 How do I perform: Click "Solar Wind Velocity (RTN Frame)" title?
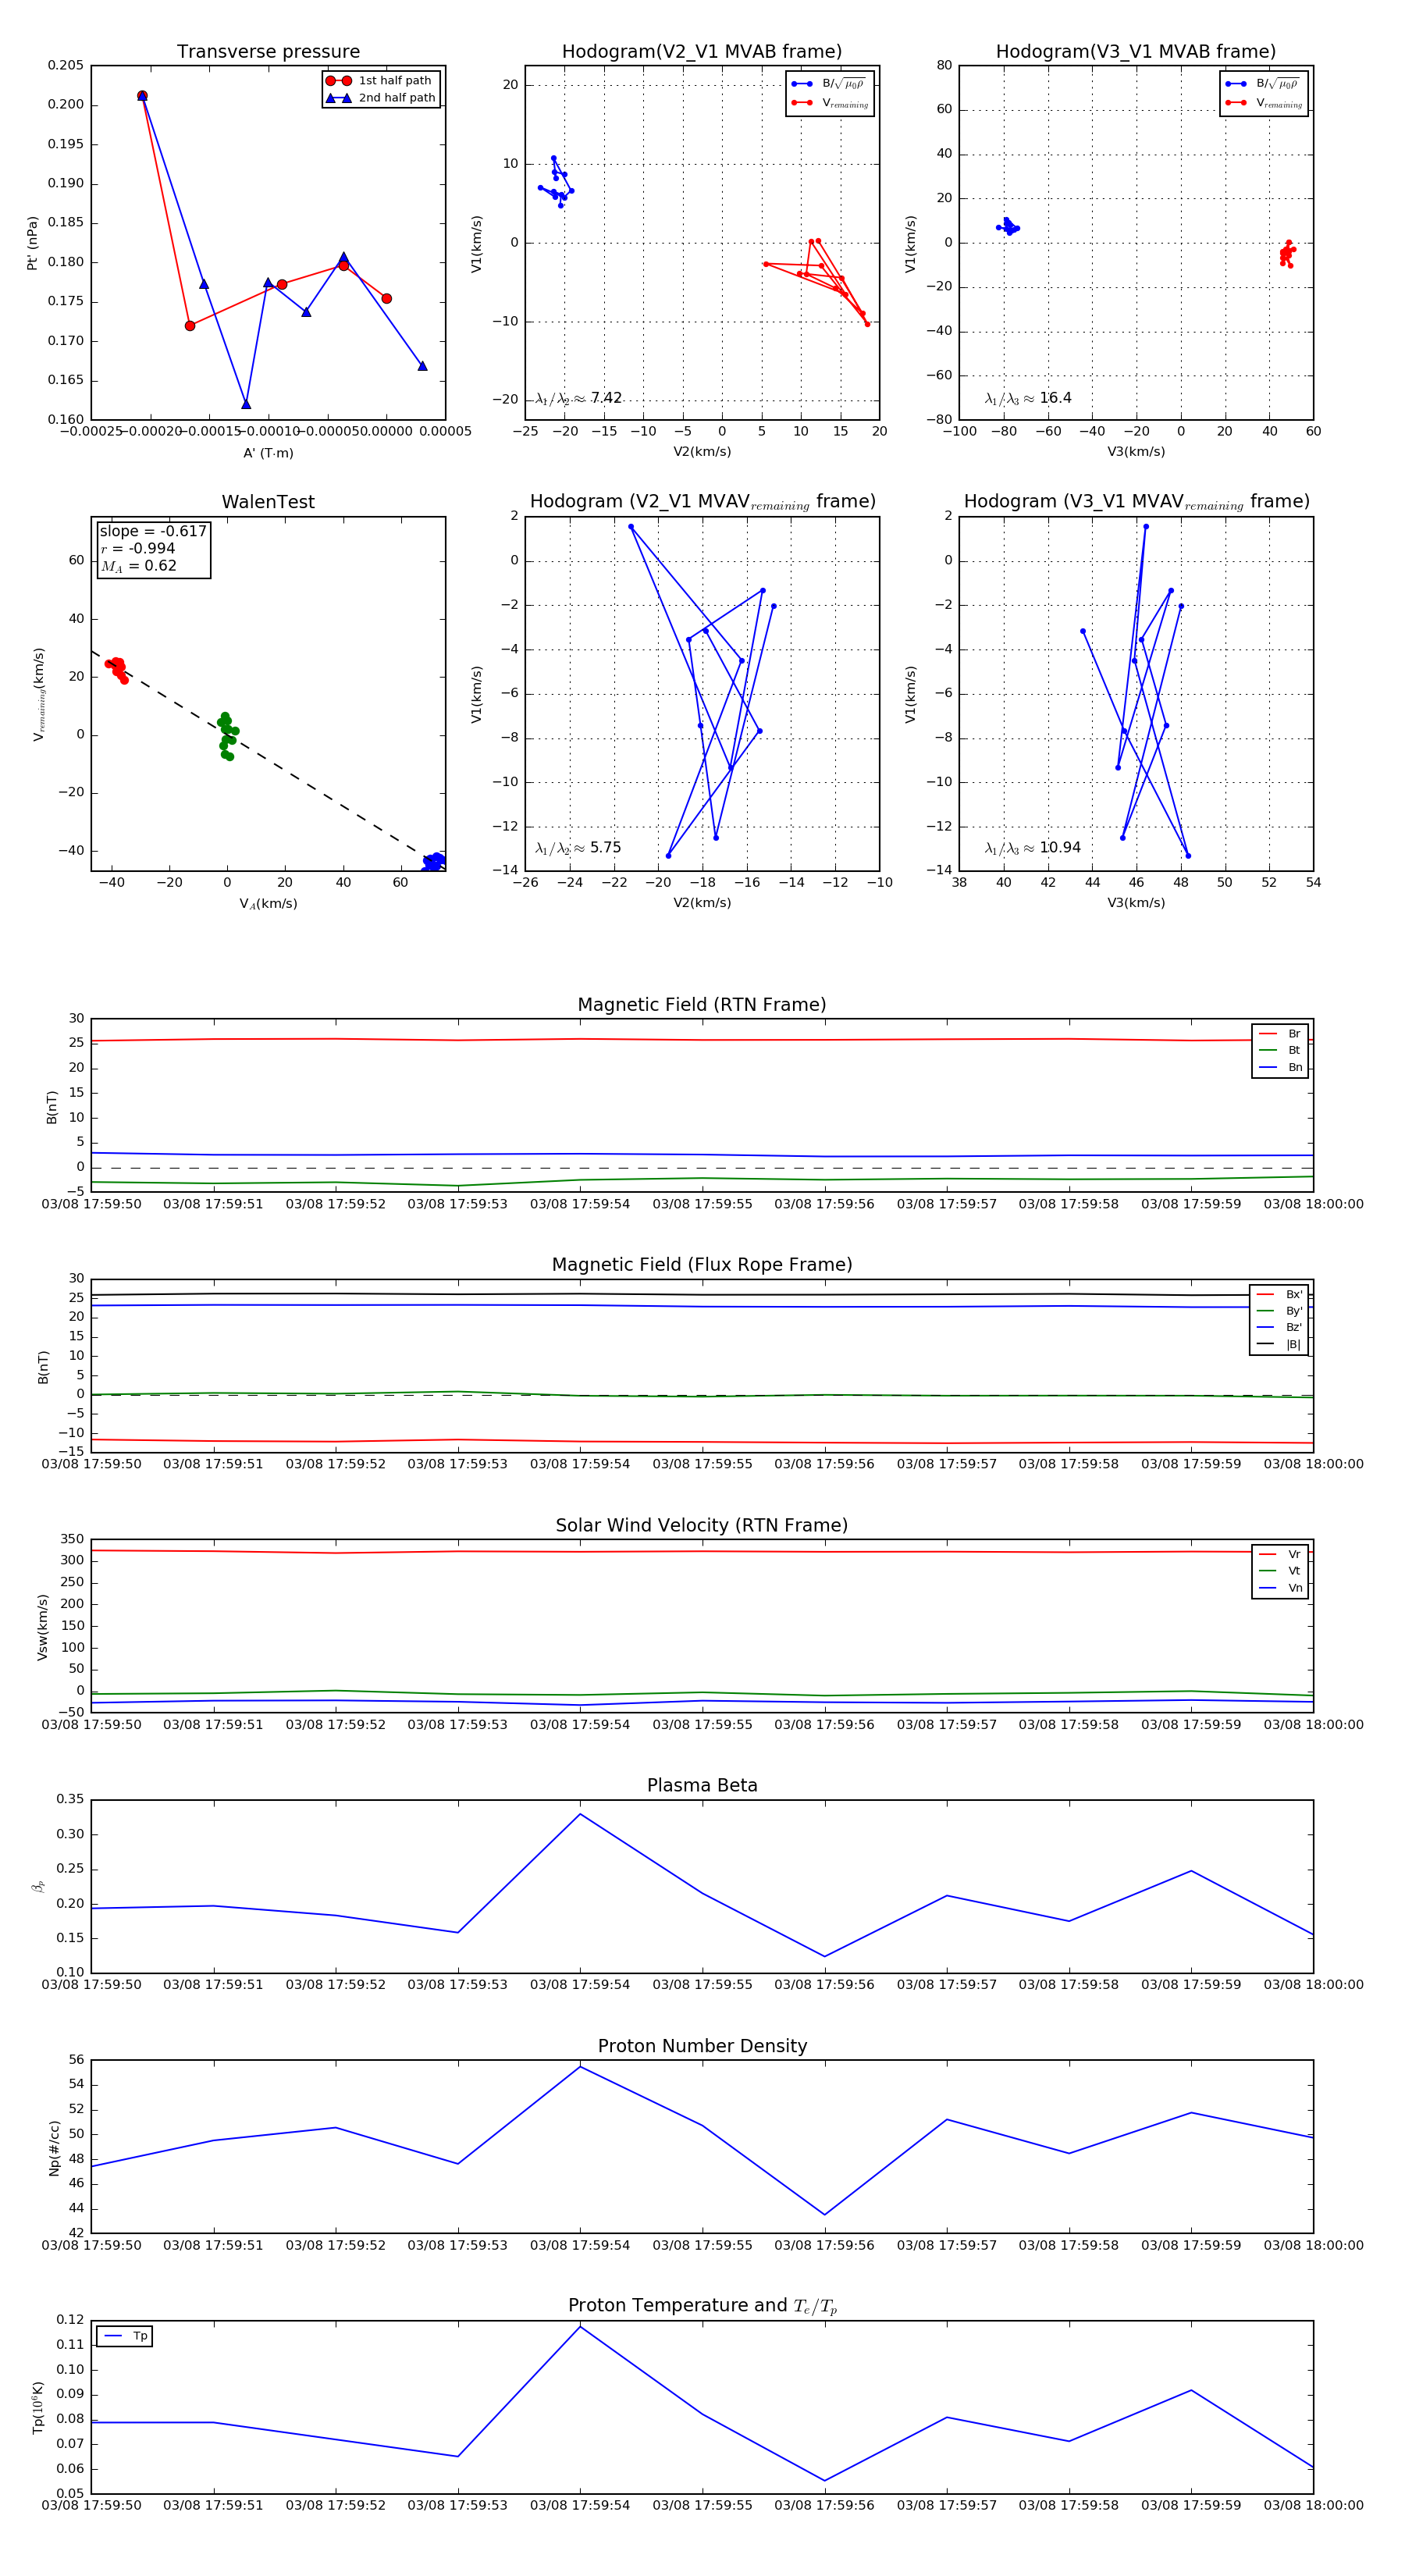[x=702, y=1525]
